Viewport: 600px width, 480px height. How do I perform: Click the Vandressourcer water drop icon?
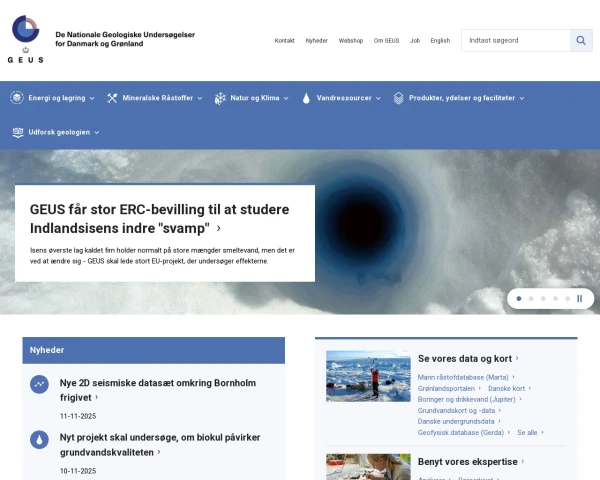tap(306, 98)
